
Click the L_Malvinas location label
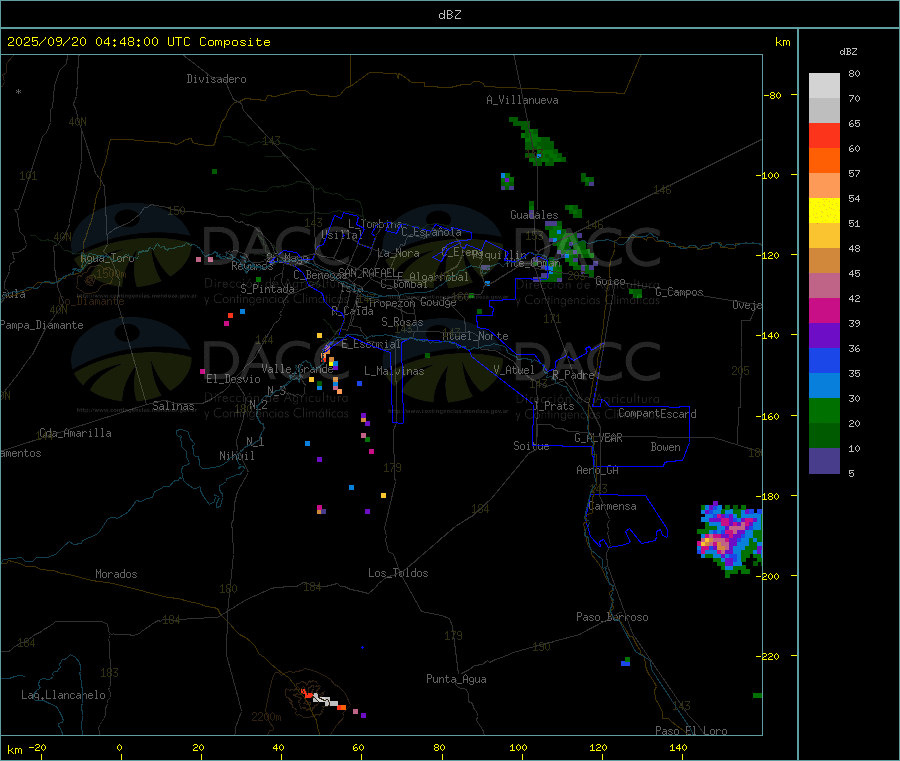tap(394, 371)
